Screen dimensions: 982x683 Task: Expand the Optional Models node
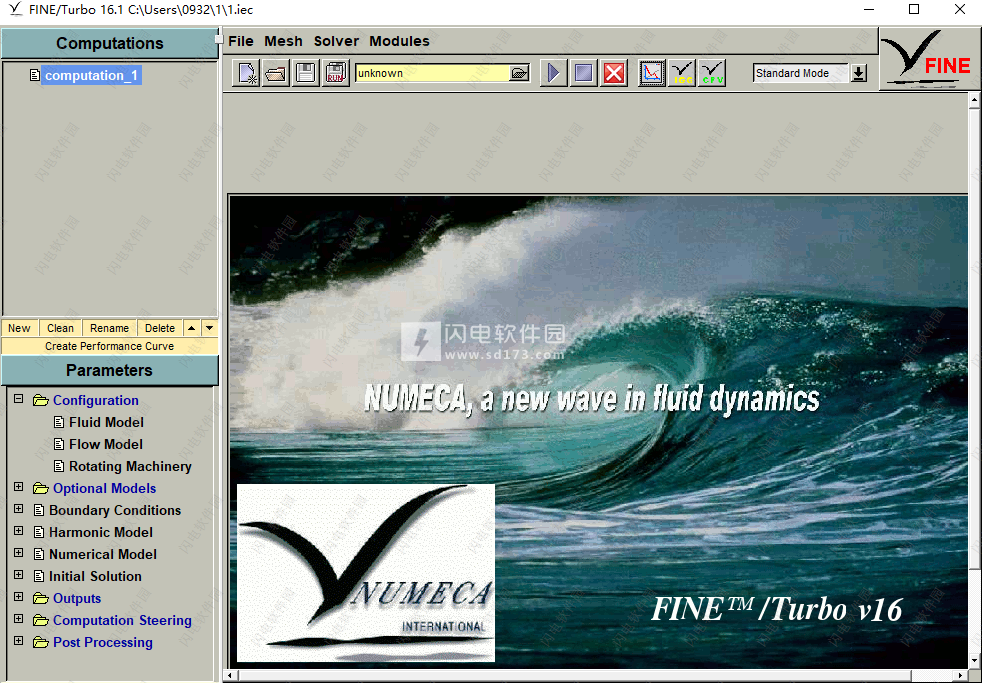click(x=19, y=487)
